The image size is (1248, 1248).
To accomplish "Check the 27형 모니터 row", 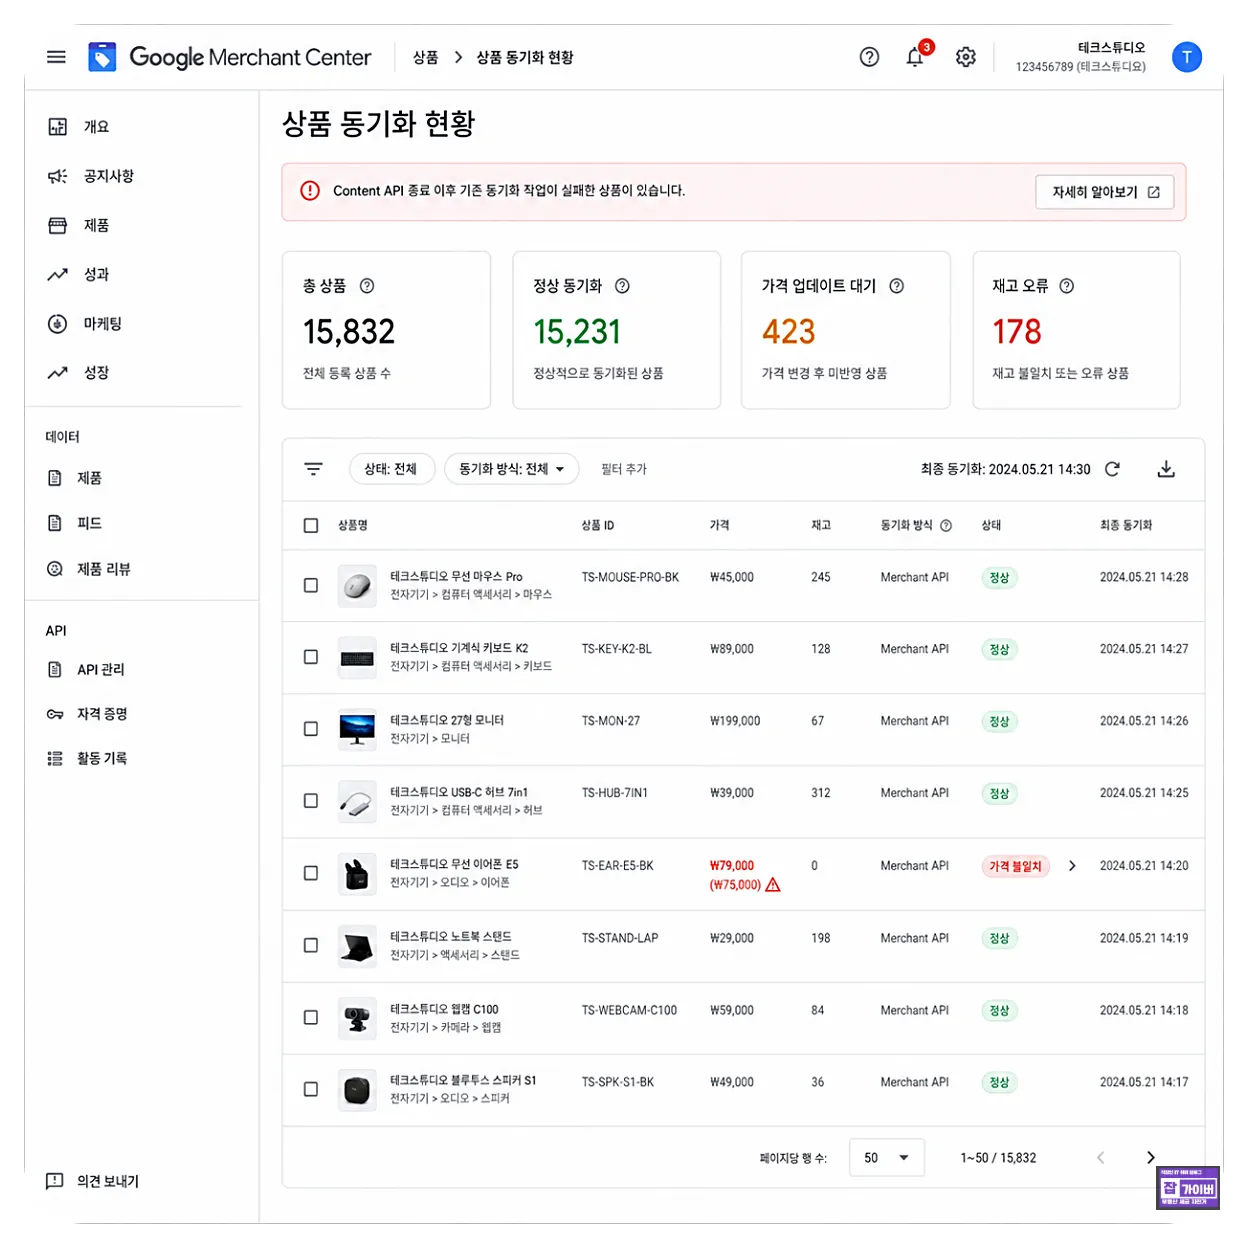I will (311, 729).
